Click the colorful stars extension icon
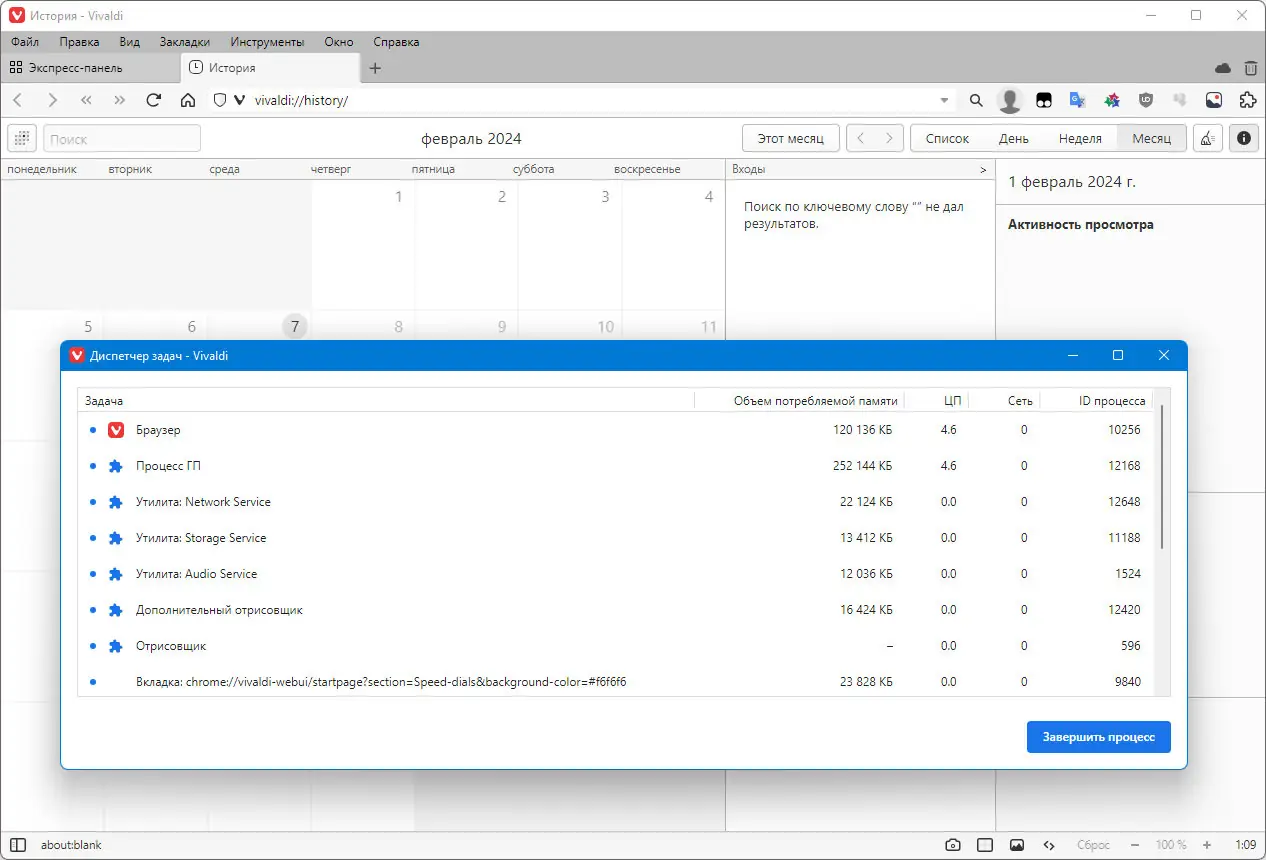This screenshot has width=1266, height=860. 1112,100
